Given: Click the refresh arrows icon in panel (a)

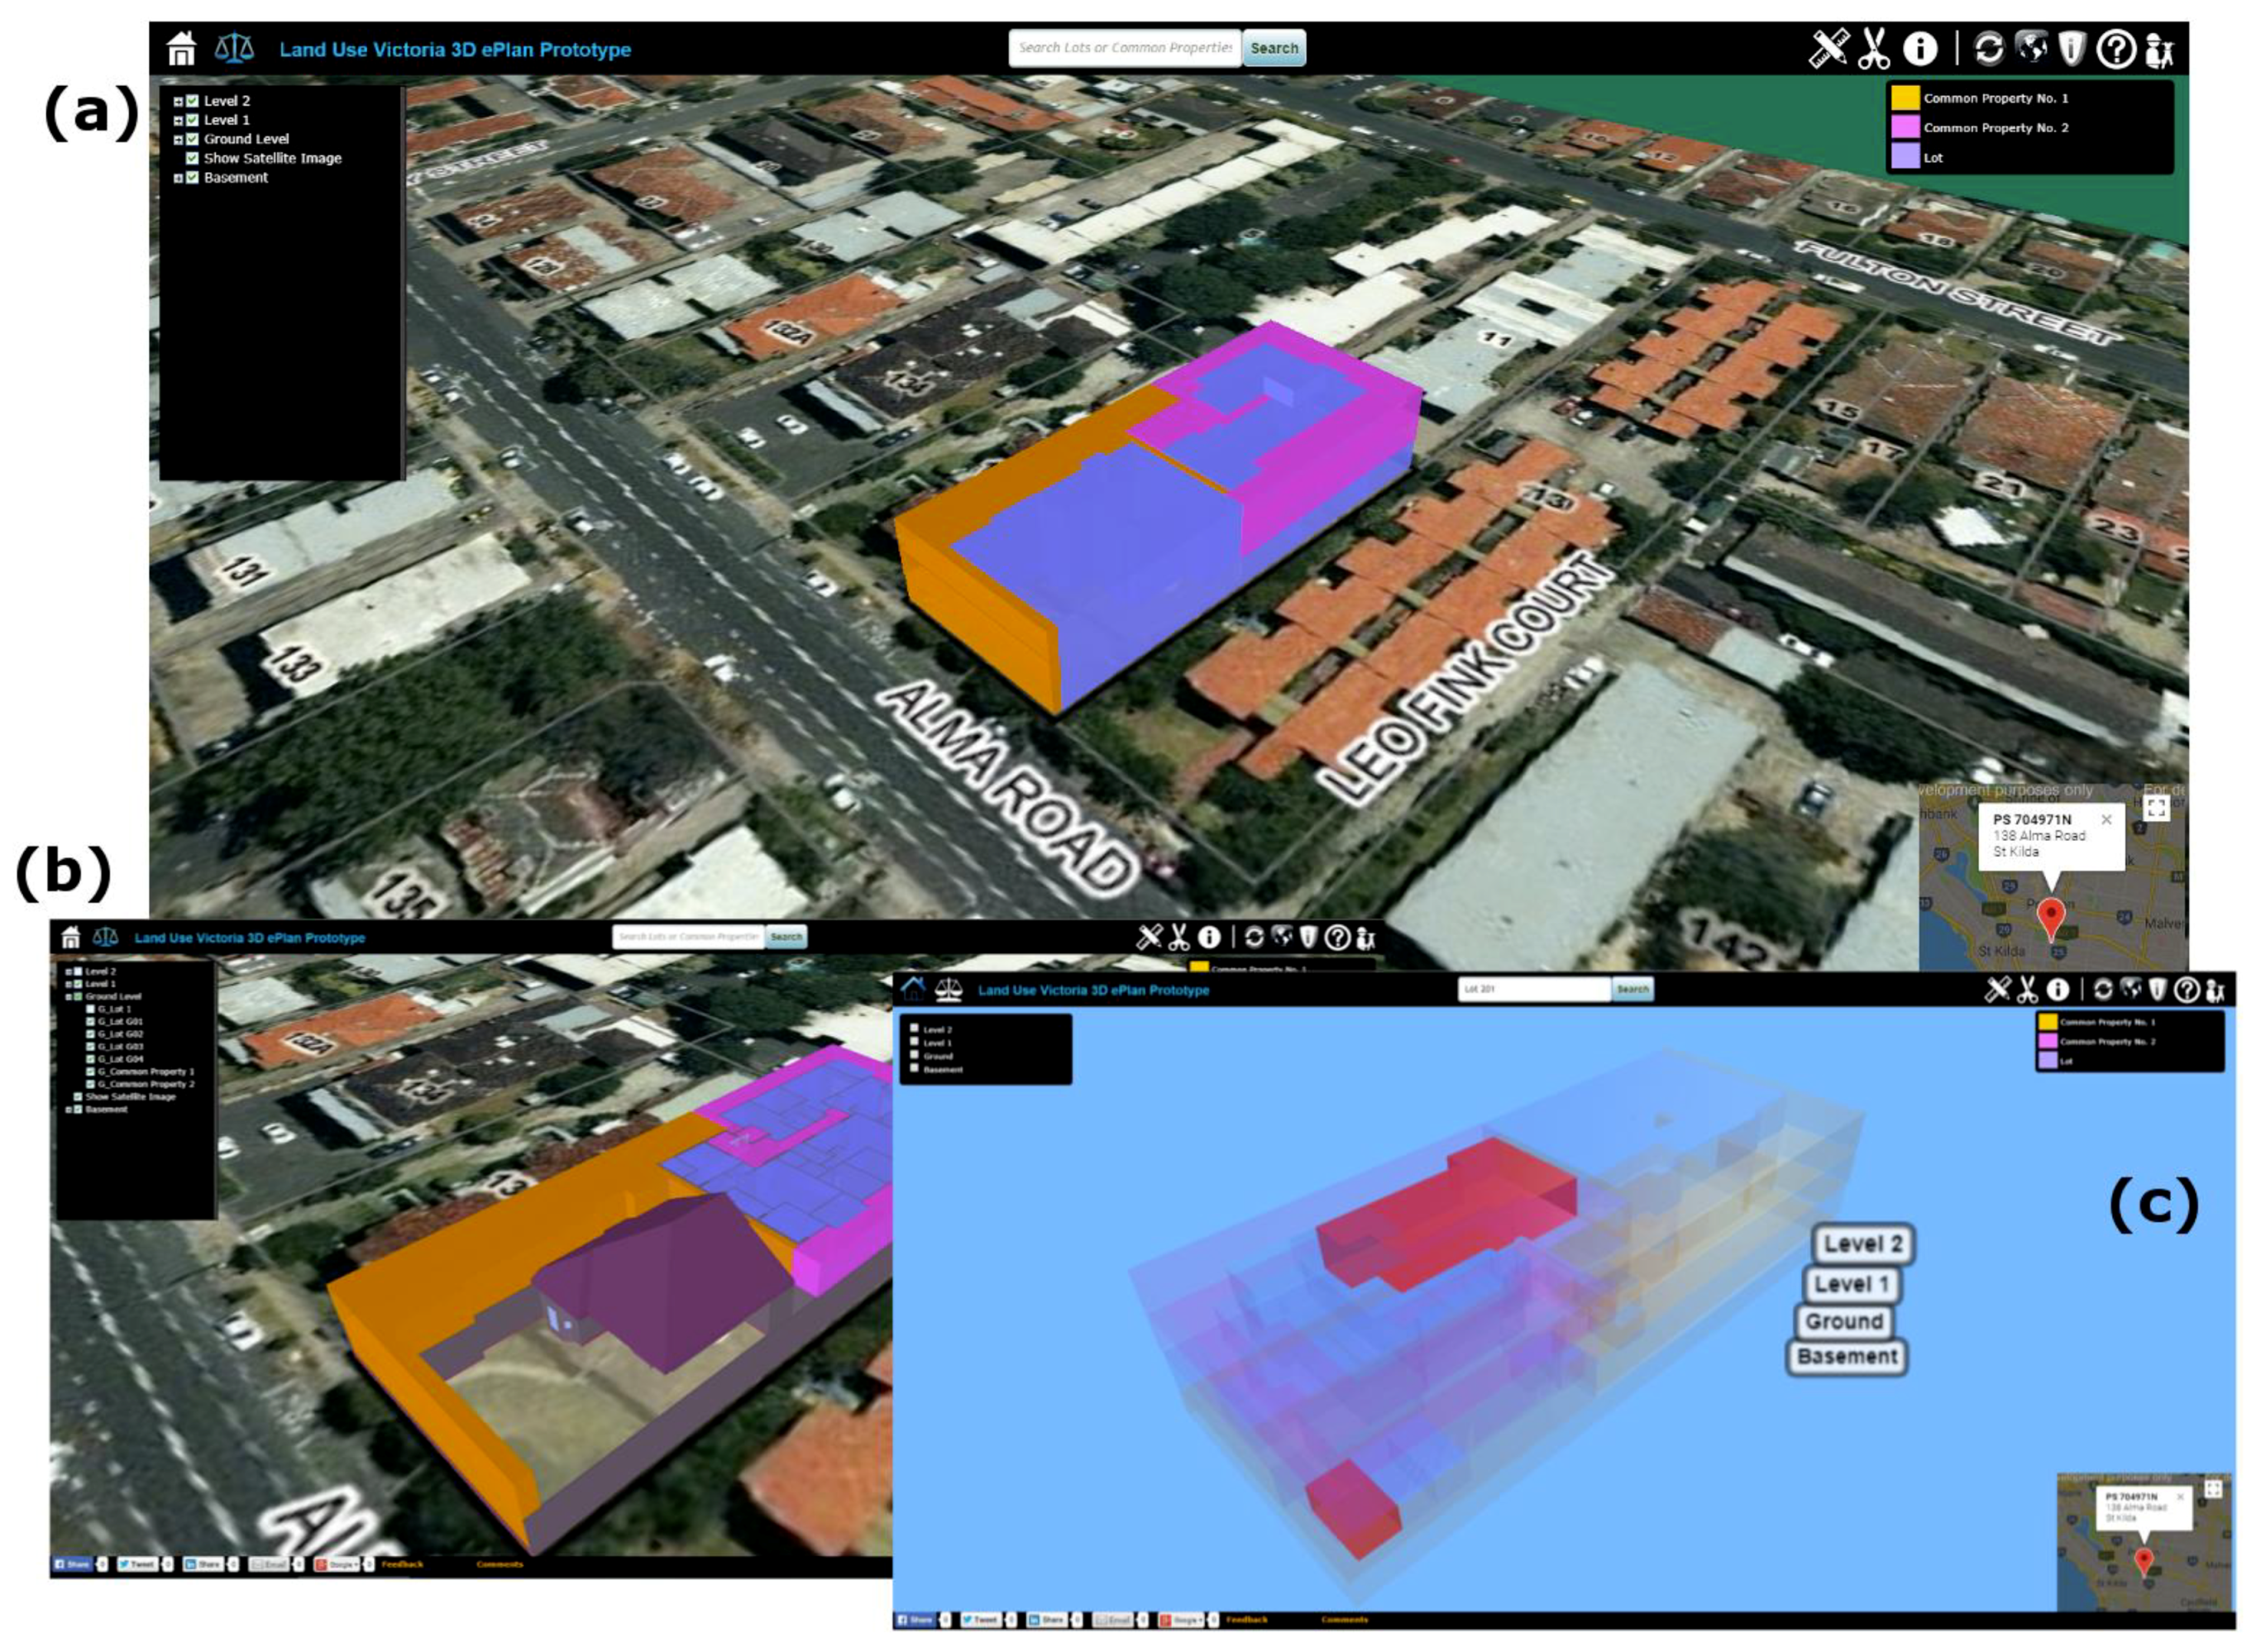Looking at the screenshot, I should (x=1989, y=48).
